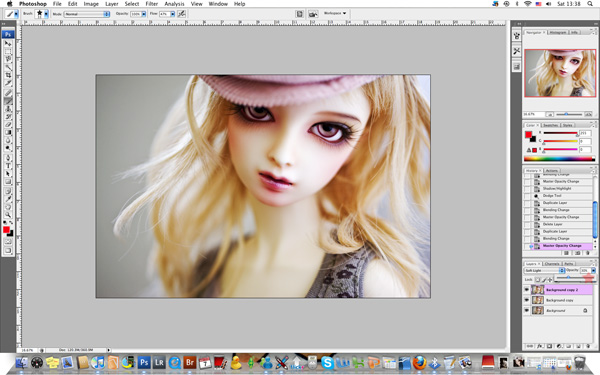Viewport: 600px width, 375px height.
Task: Select the Rectangle shape tool
Action: (x=8, y=181)
